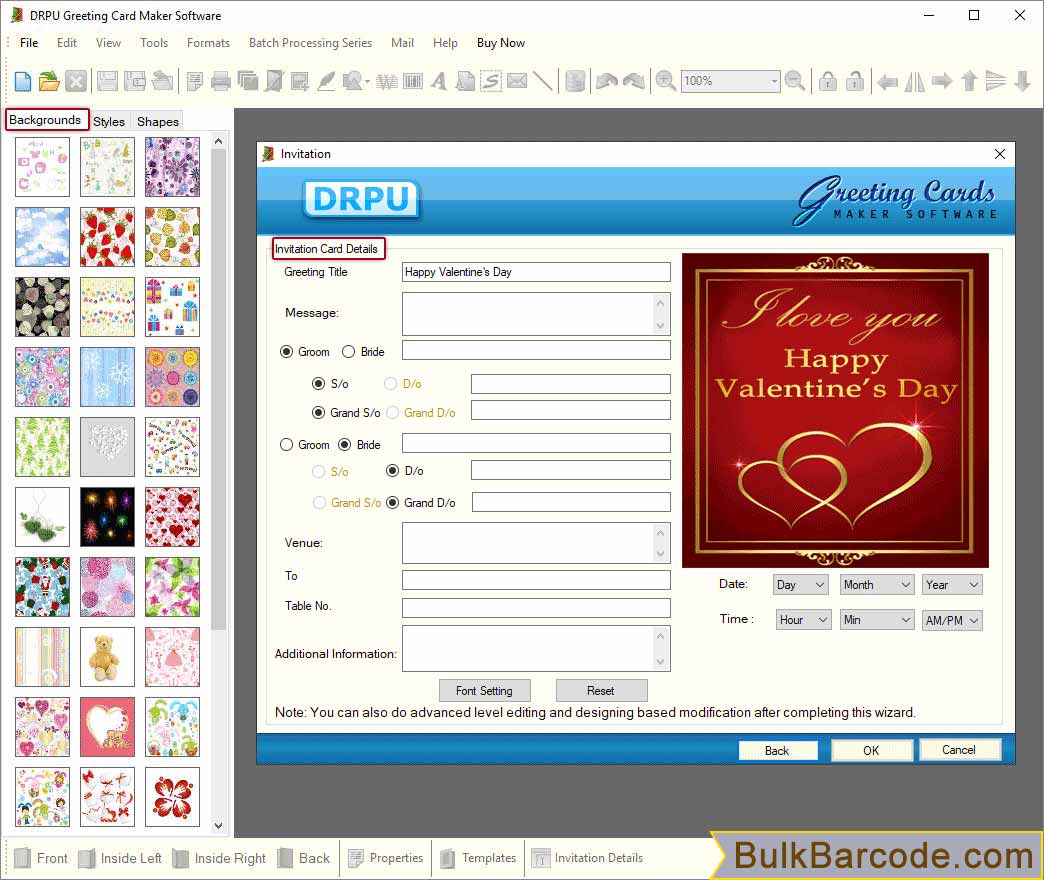Click the closed padlock lock icon

[x=828, y=81]
